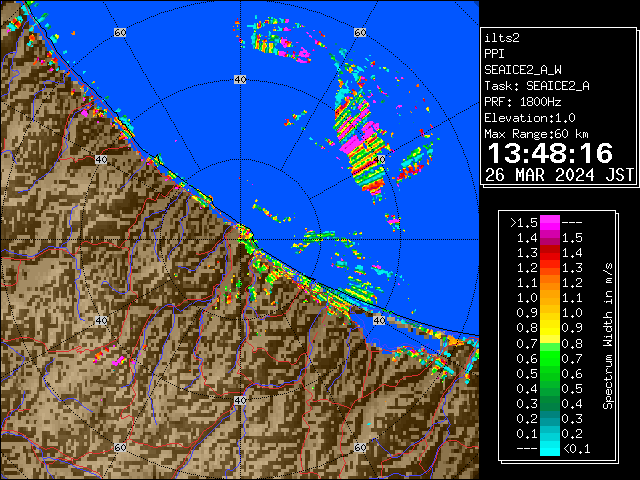Select the radar site name ilts2

502,38
